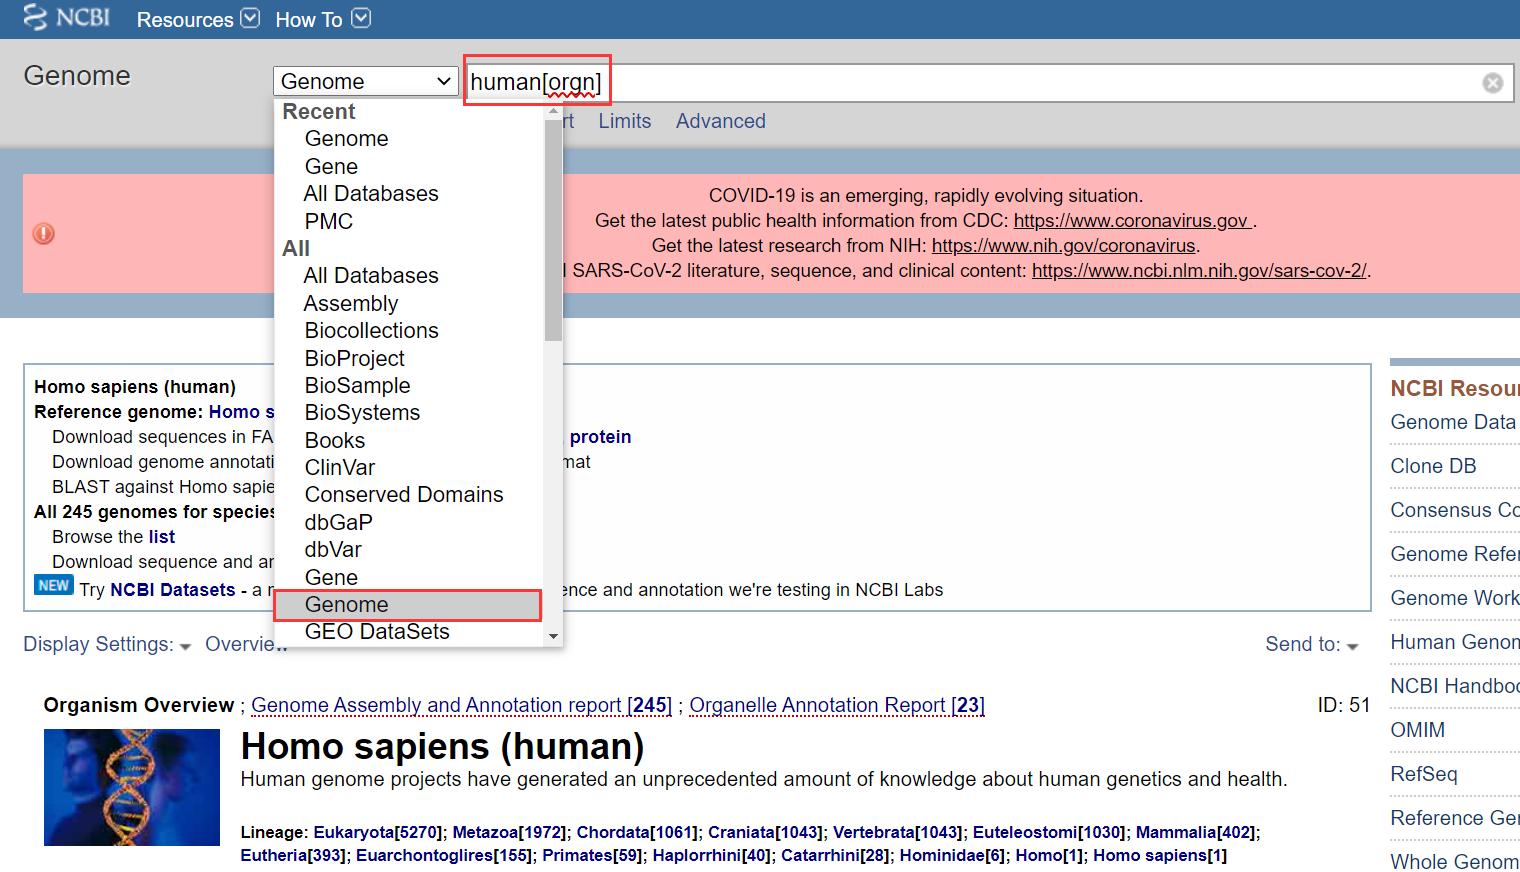Open the ncbi sars-cov-2 link

pyautogui.click(x=1199, y=271)
